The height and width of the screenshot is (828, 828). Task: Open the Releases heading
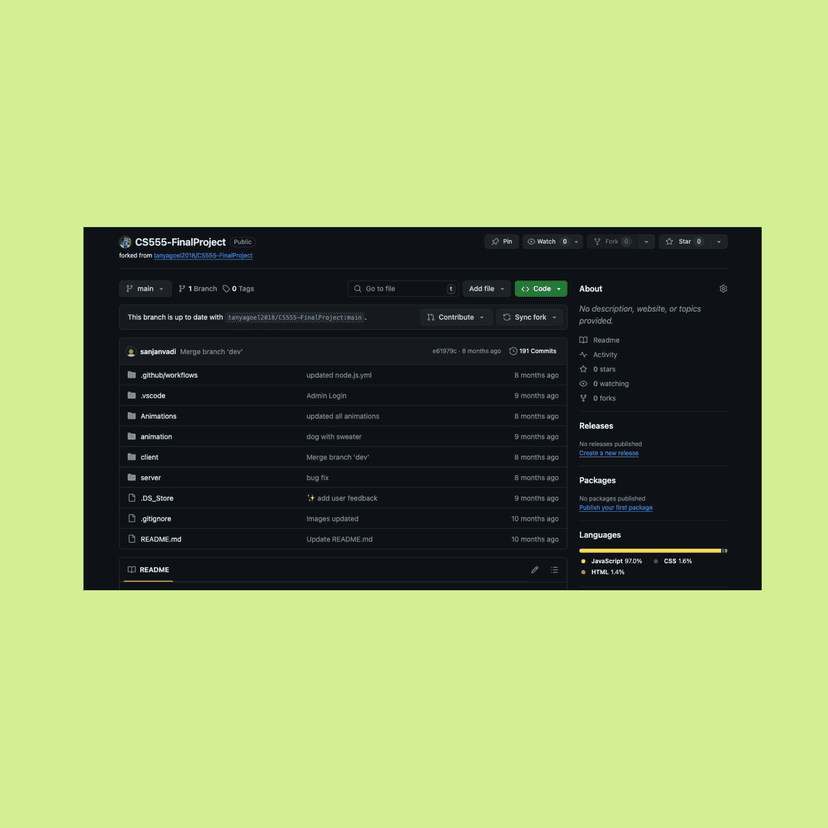596,426
